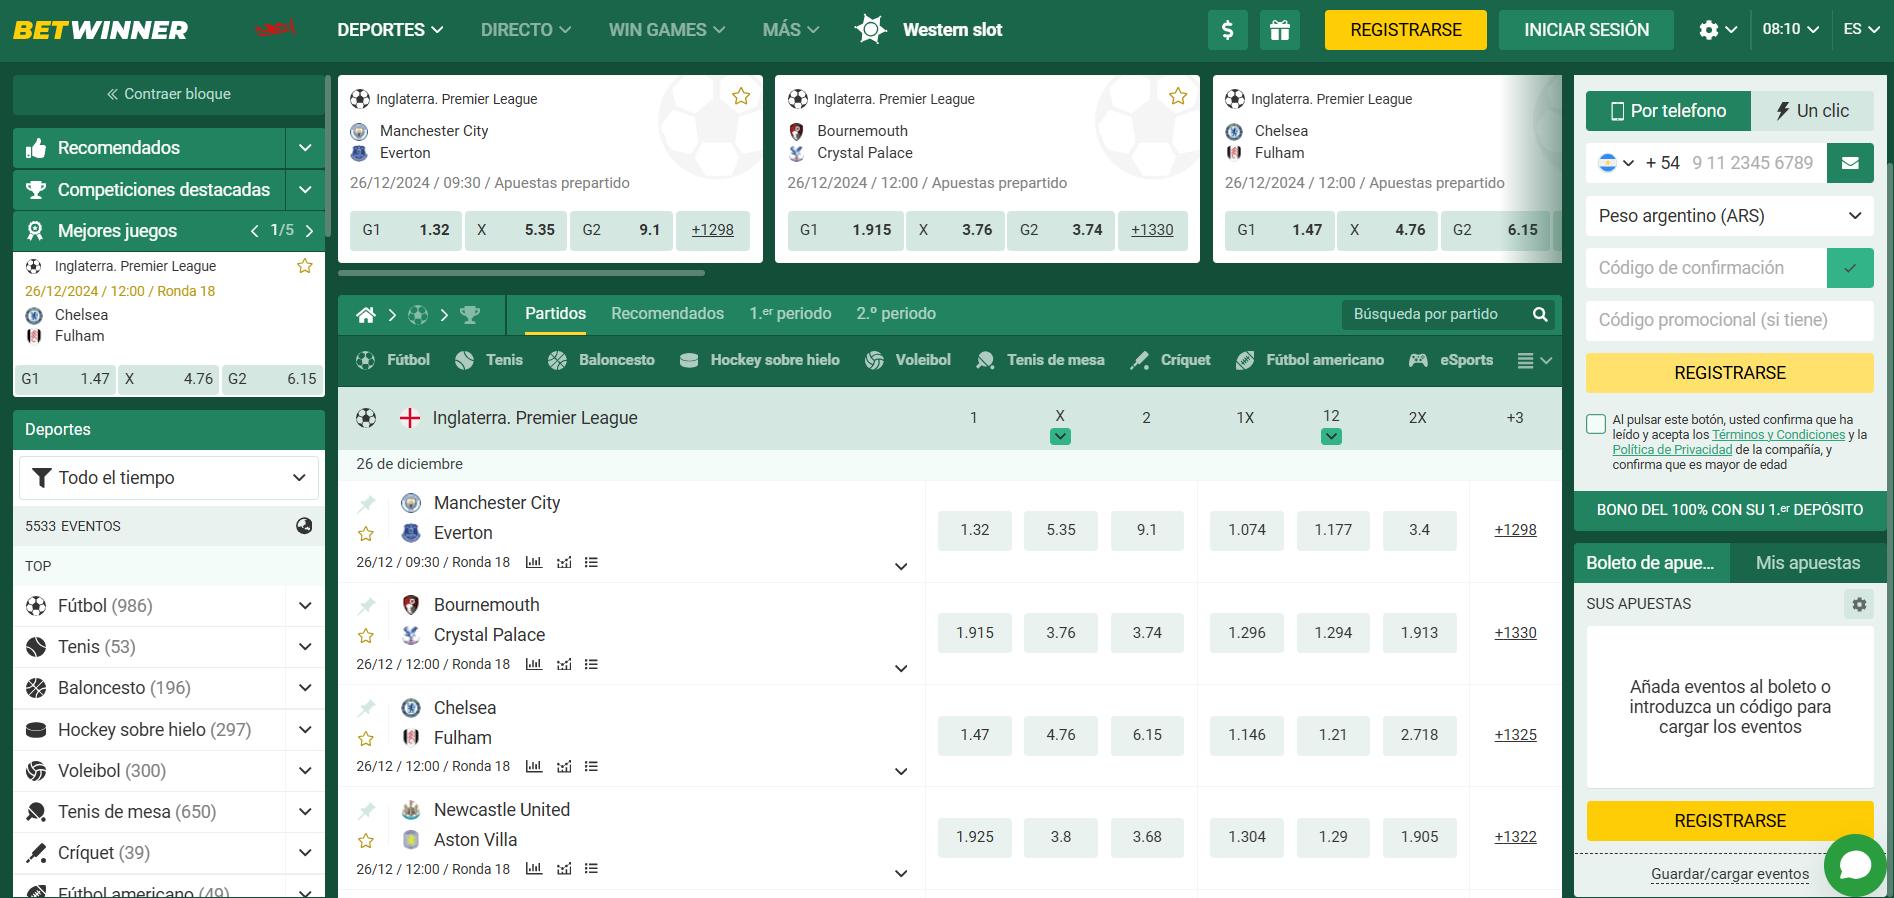Click the search magnifier icon
The width and height of the screenshot is (1894, 898).
(x=1540, y=314)
